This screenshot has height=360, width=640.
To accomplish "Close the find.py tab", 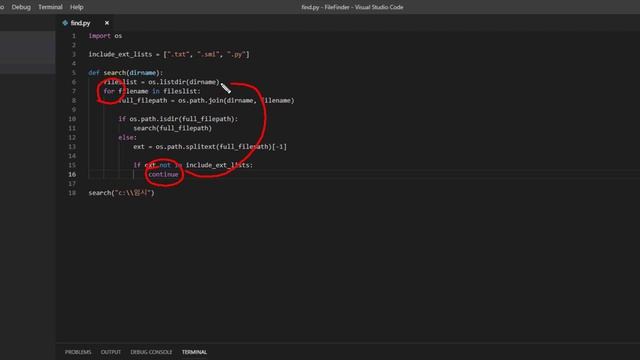I will pos(107,23).
